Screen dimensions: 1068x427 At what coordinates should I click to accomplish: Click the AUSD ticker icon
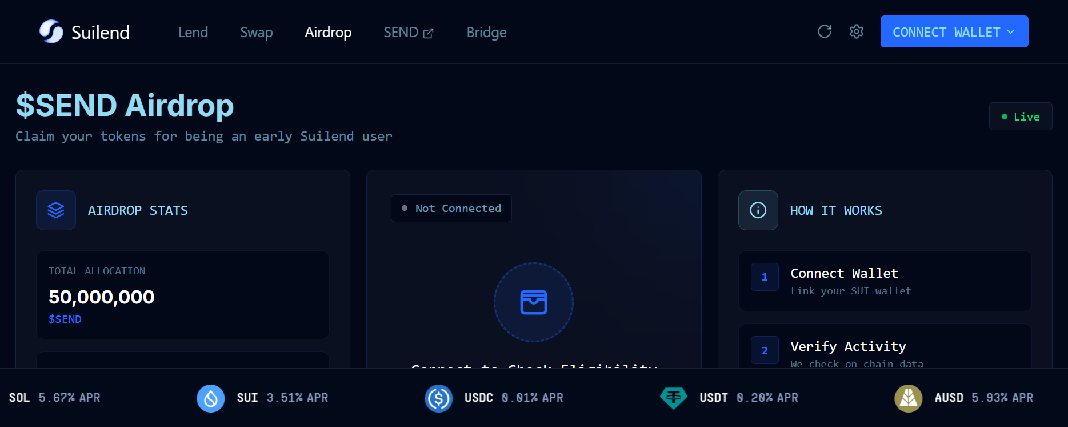coord(908,398)
